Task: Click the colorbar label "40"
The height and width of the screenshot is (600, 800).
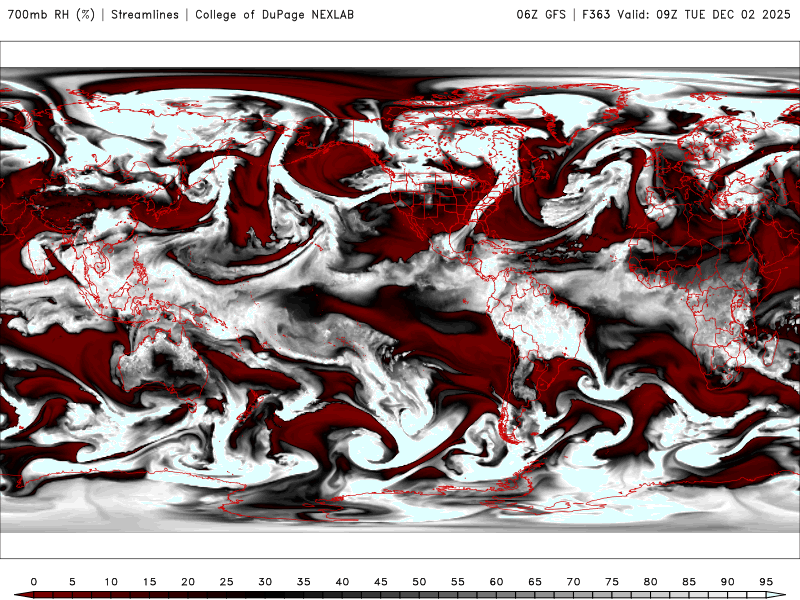Action: point(342,582)
